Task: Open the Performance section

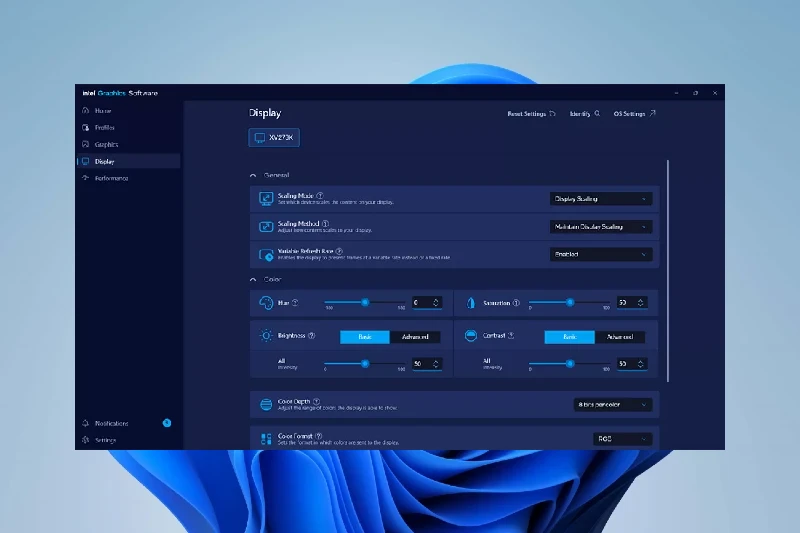Action: [110, 178]
